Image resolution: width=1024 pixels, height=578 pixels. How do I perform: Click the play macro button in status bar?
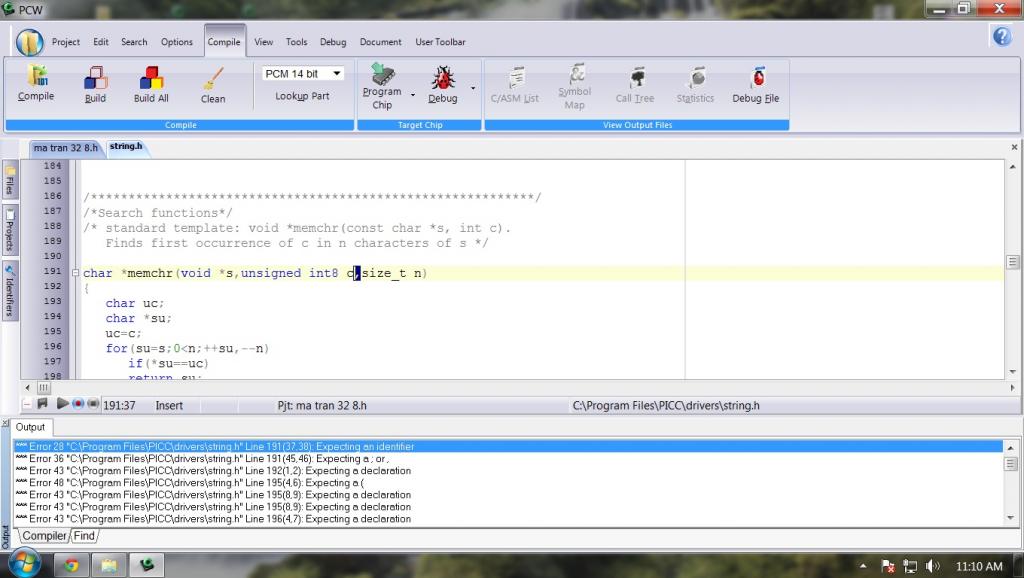[x=62, y=404]
